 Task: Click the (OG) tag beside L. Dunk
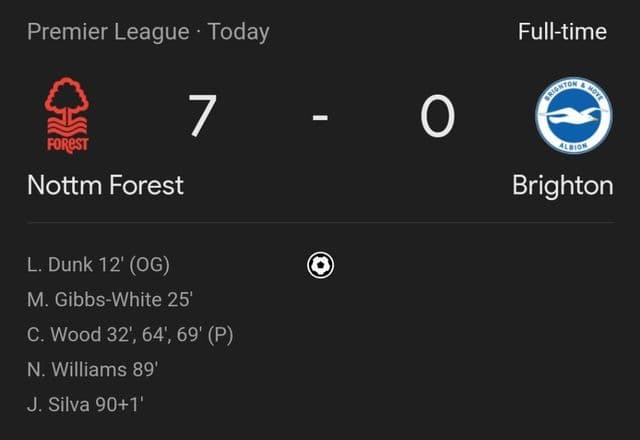click(149, 265)
